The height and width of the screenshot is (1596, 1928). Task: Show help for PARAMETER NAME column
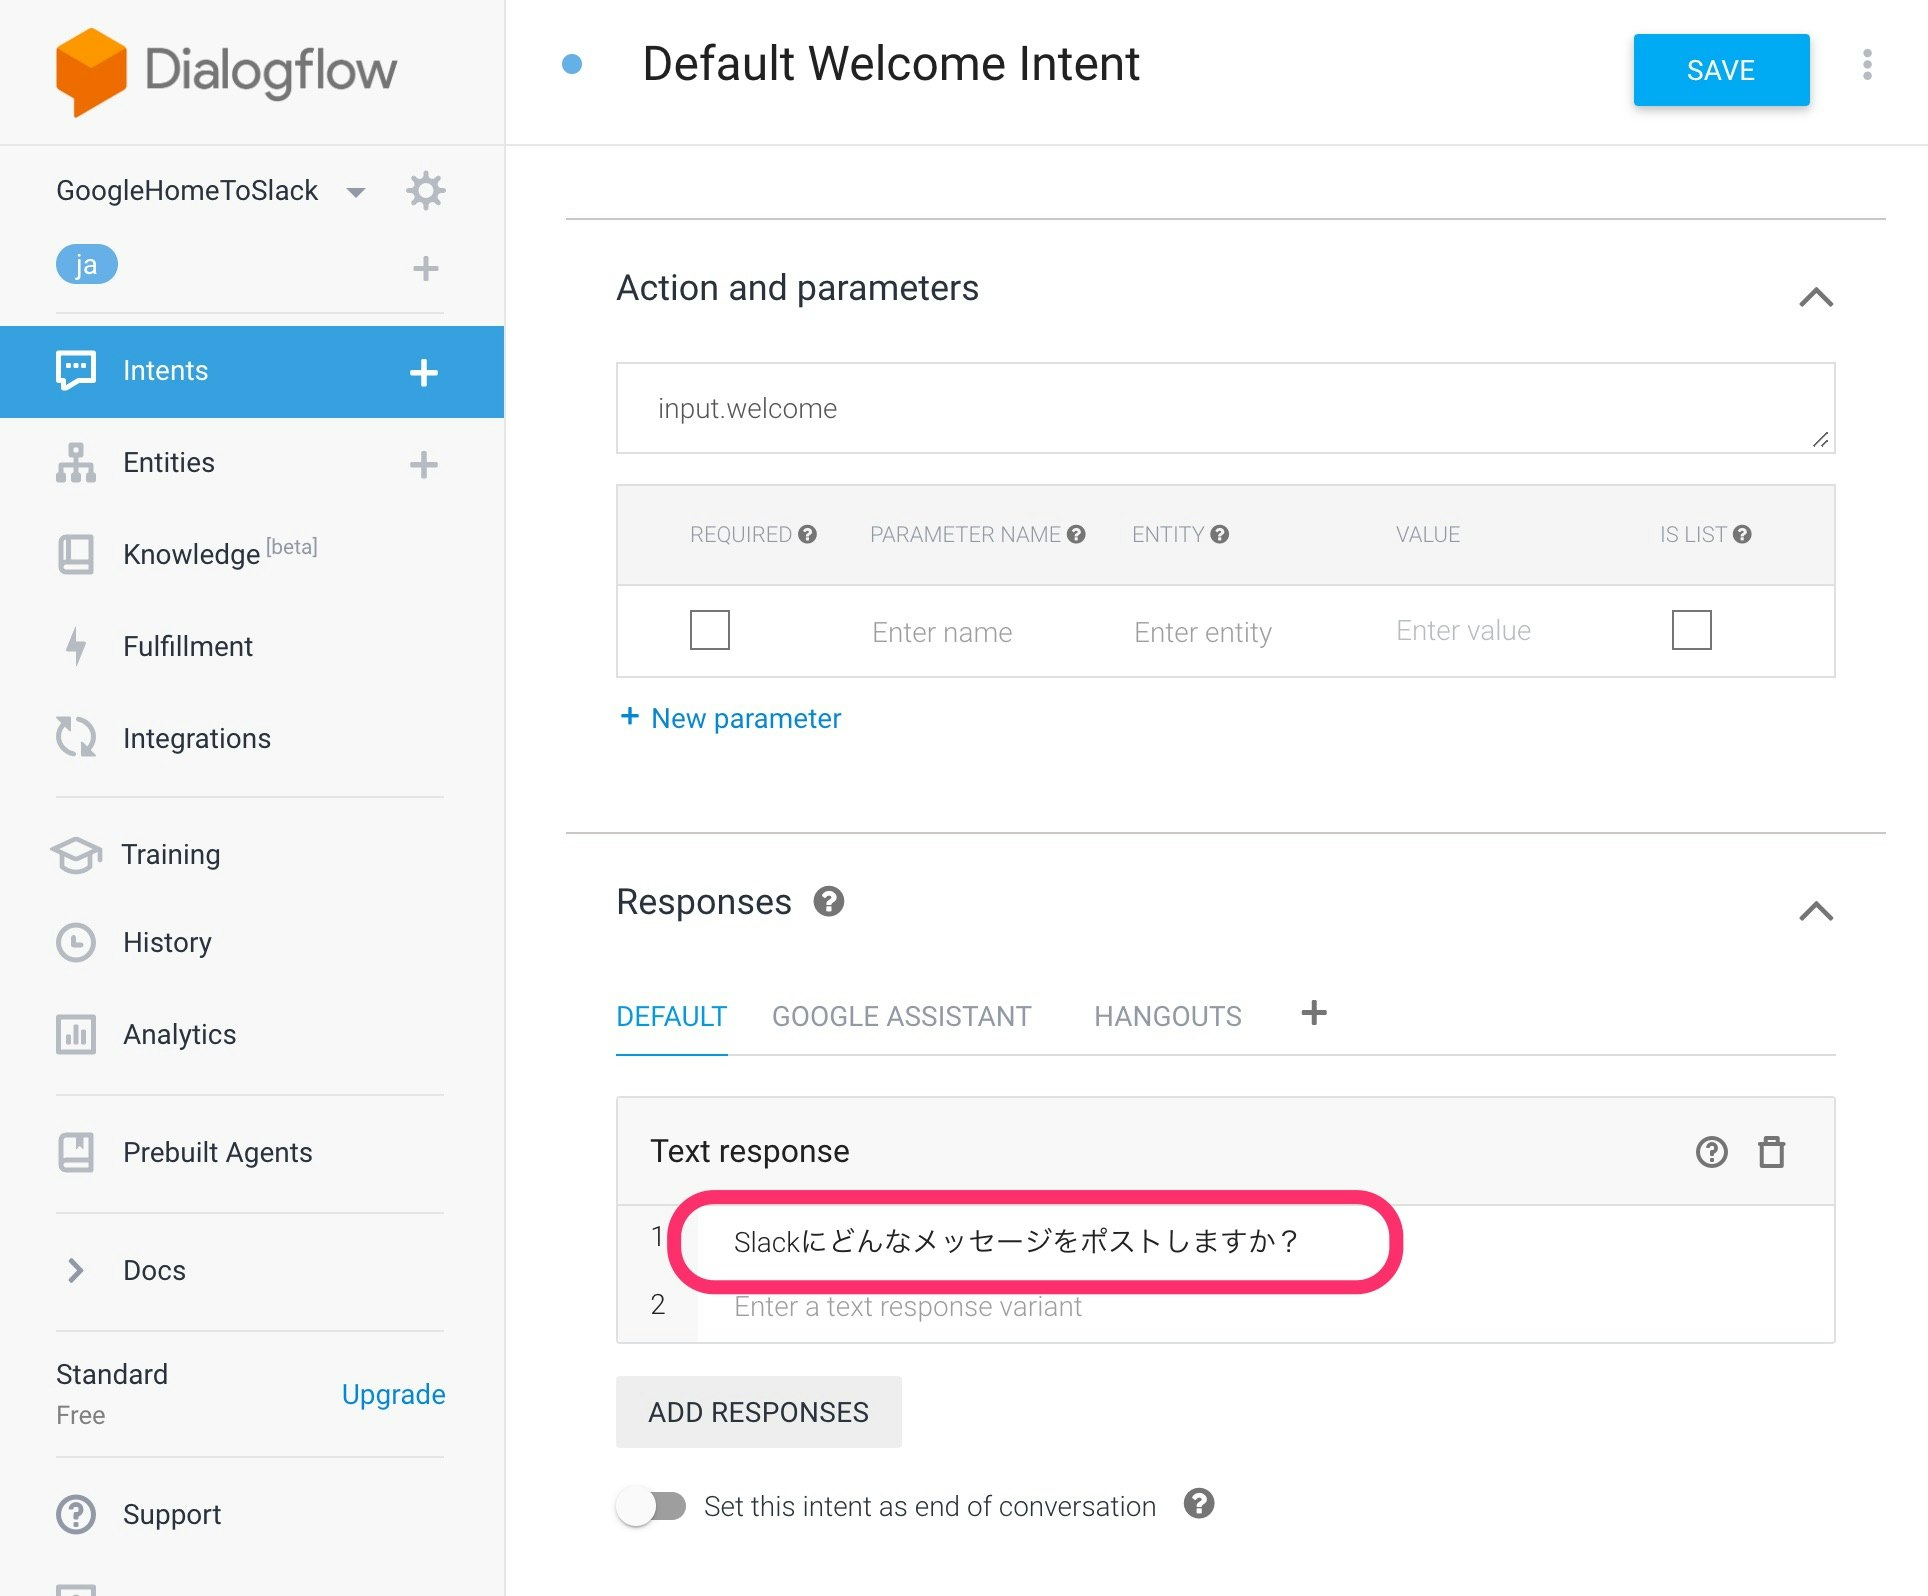pos(1076,534)
